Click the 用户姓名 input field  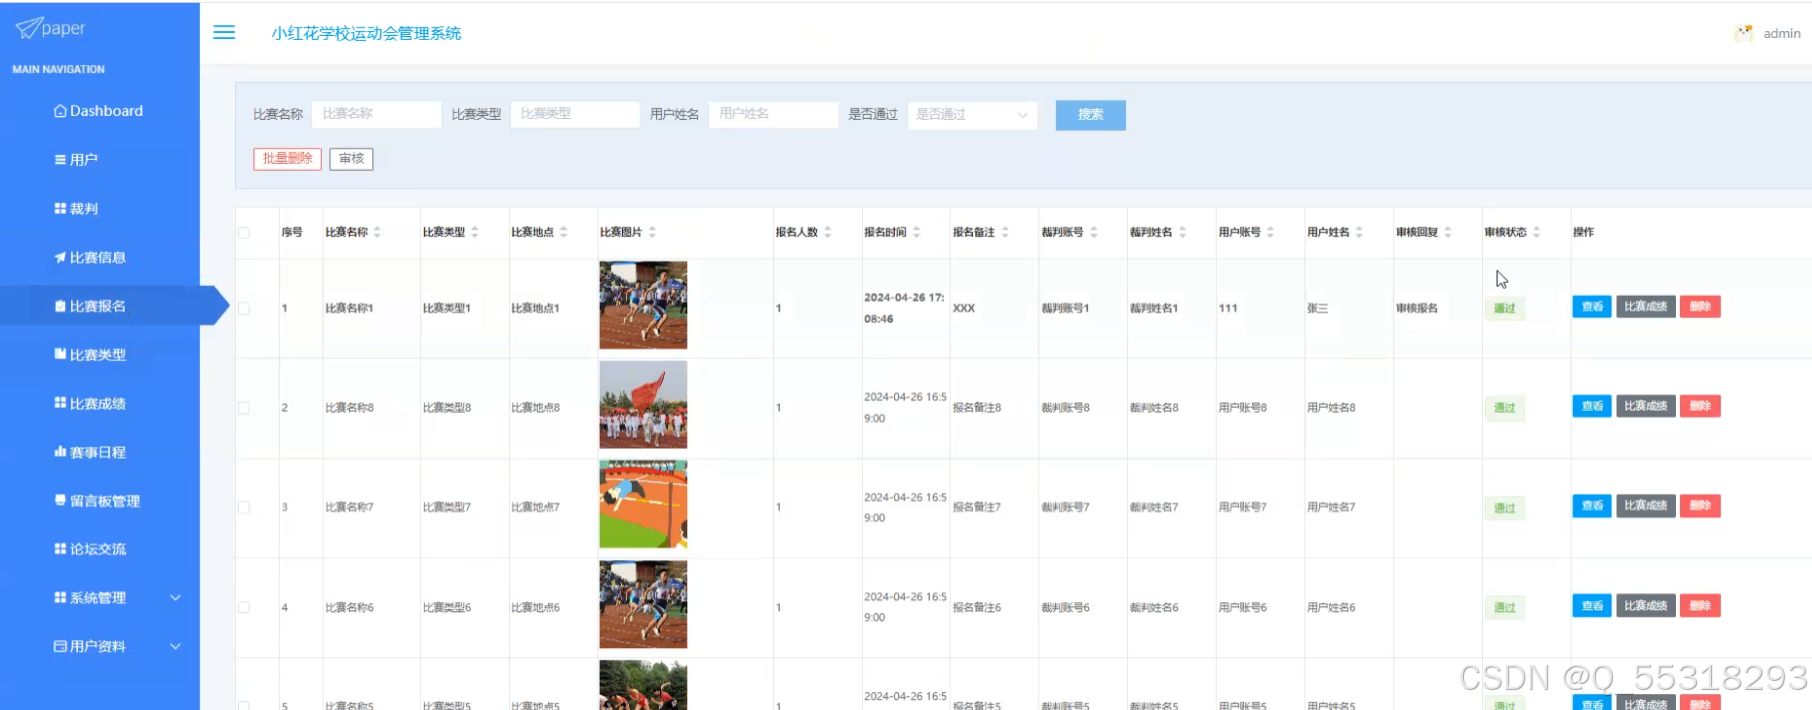(x=774, y=114)
